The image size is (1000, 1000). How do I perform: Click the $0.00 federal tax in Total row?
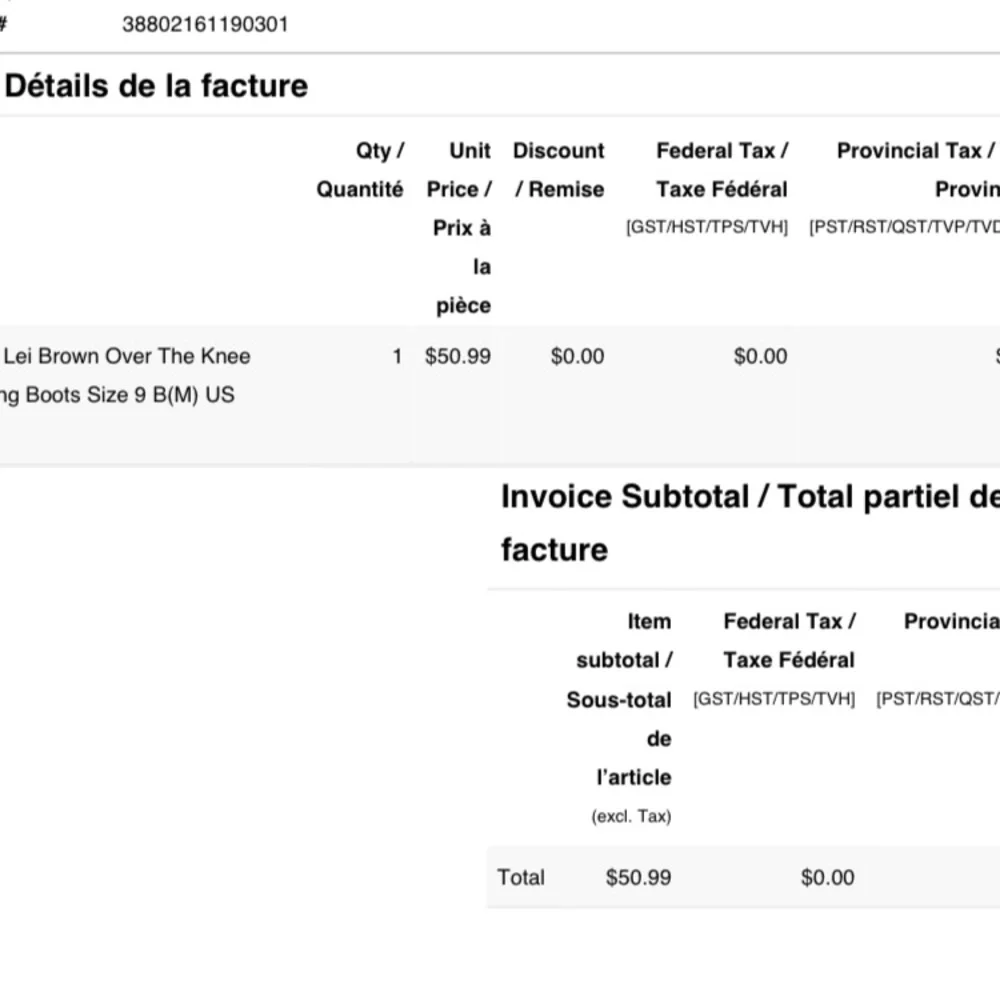pos(827,877)
